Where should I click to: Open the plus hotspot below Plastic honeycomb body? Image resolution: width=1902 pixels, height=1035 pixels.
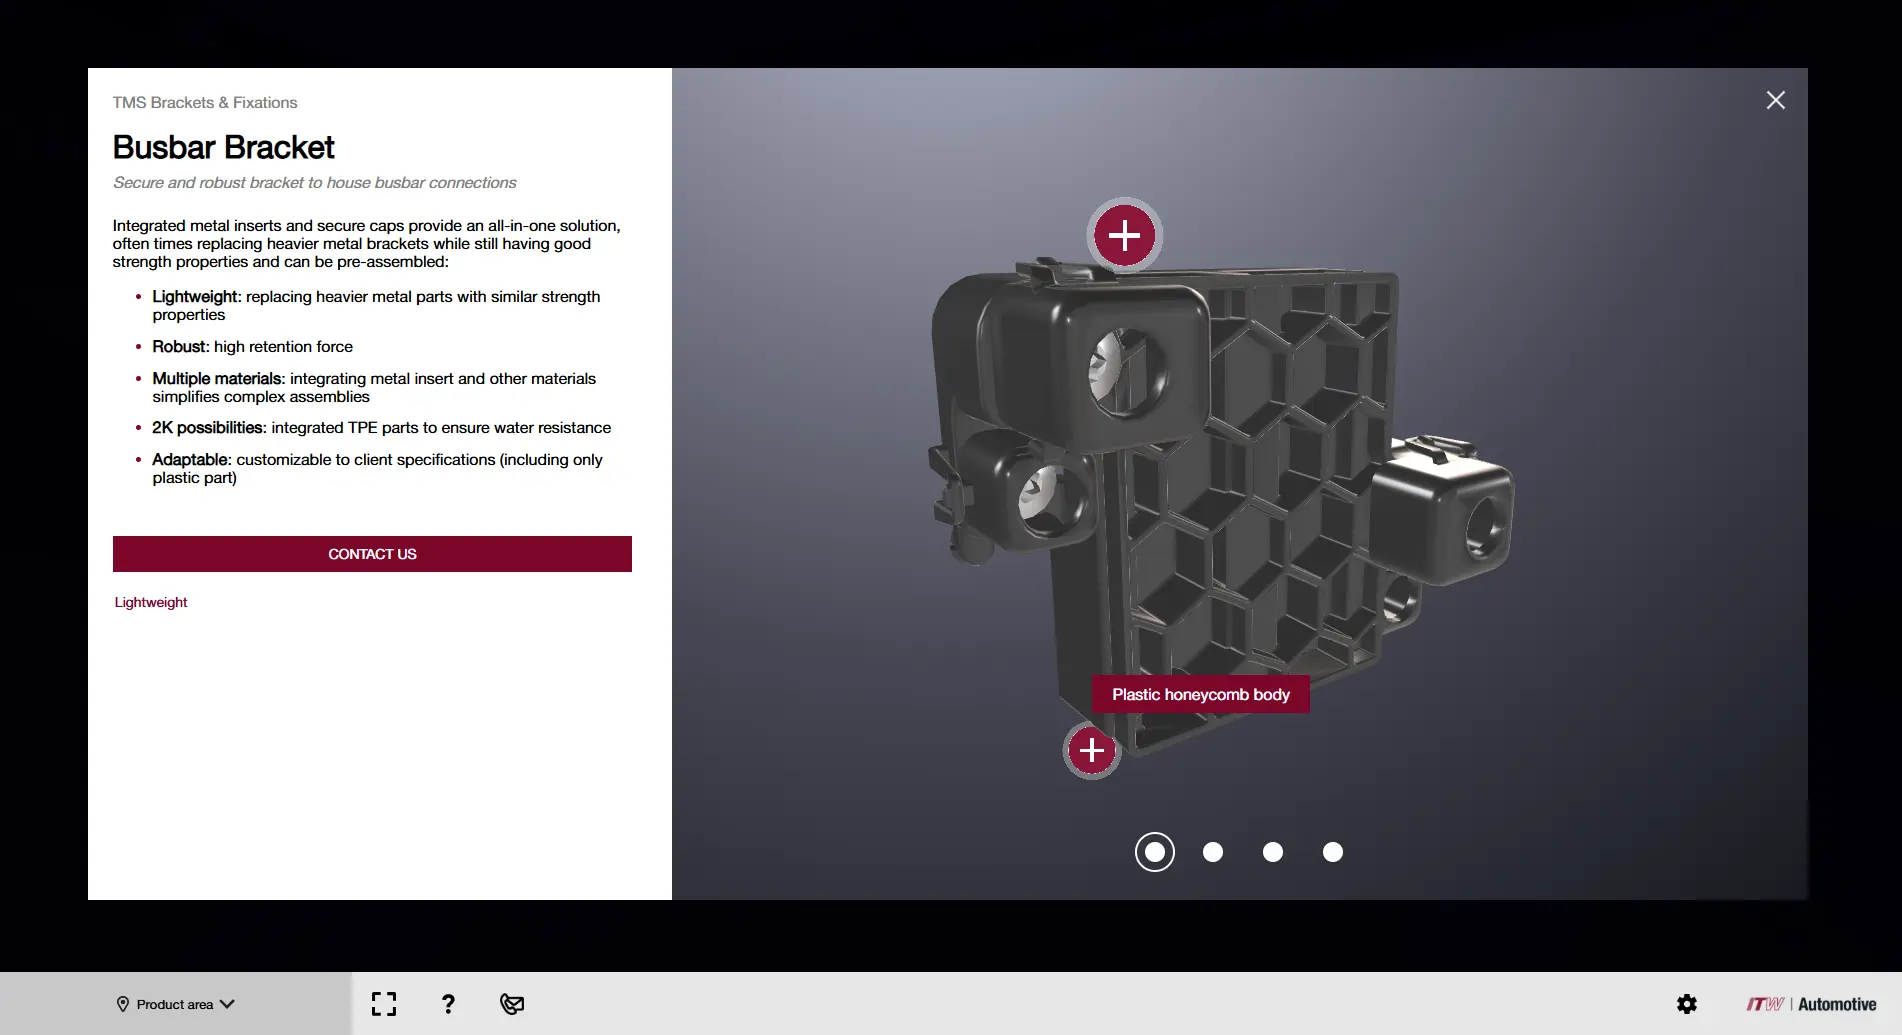[1091, 750]
